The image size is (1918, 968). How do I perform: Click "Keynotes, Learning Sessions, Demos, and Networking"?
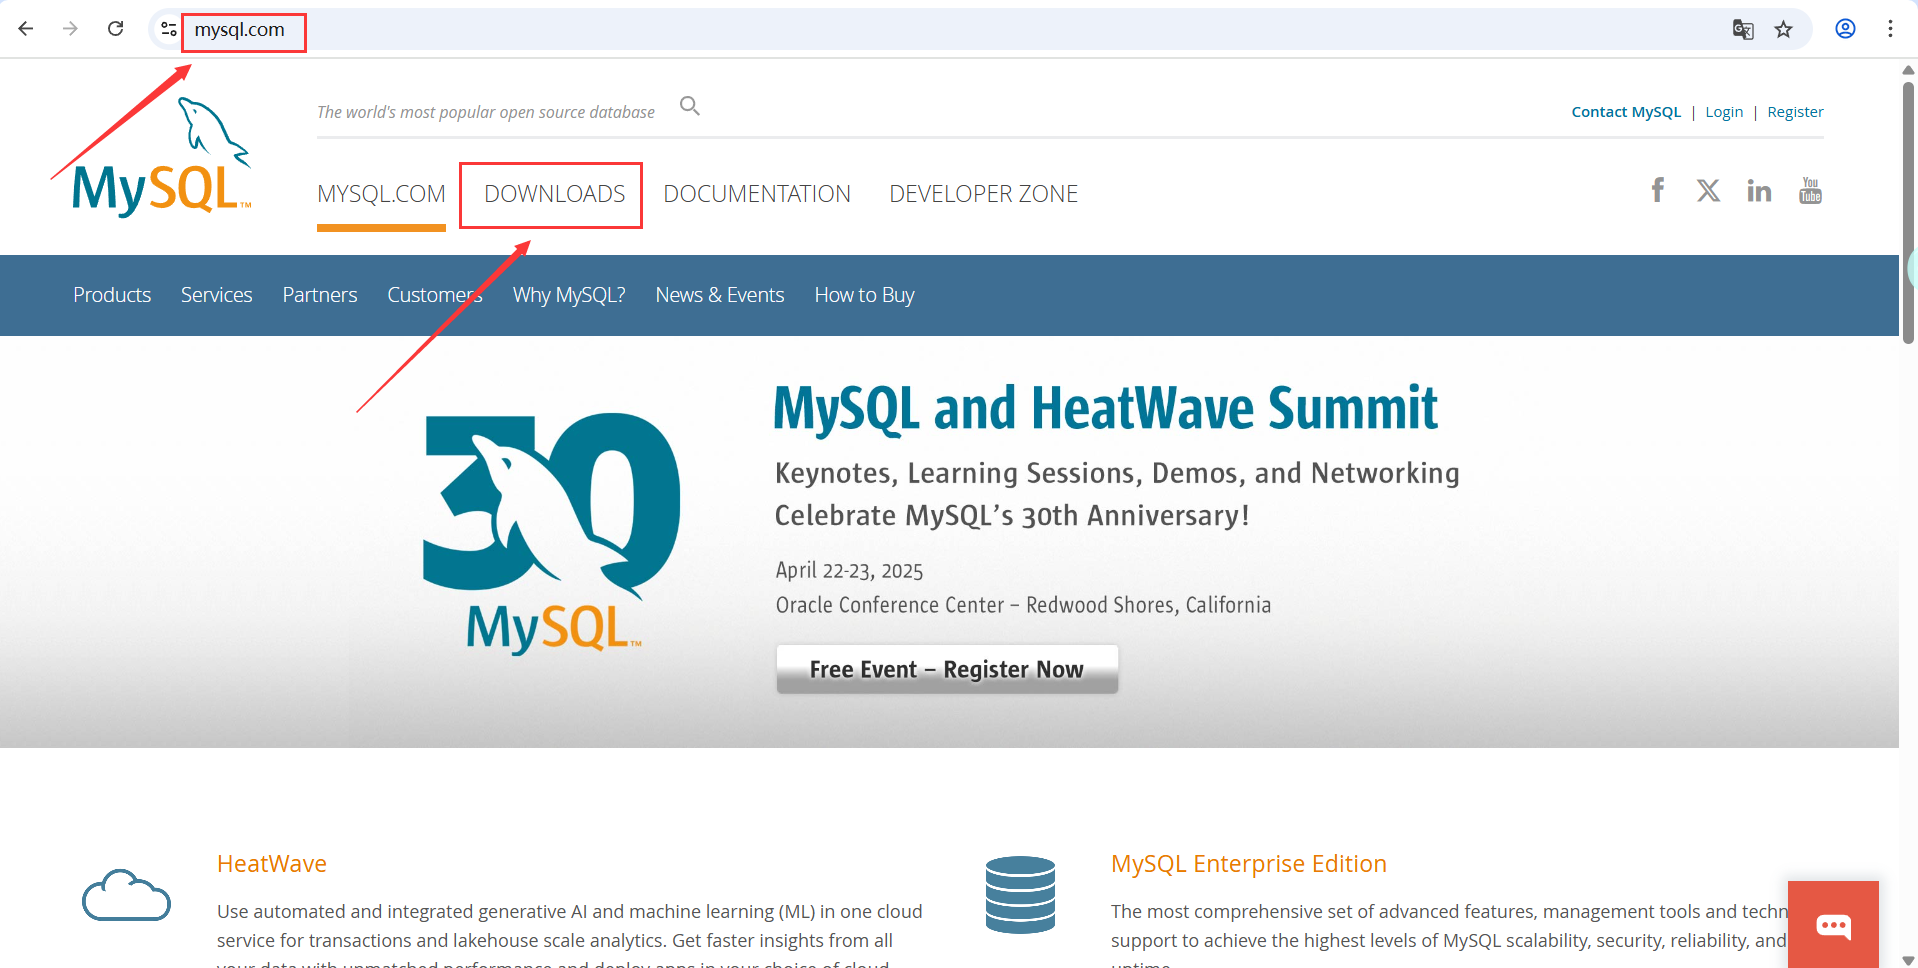pos(1117,473)
